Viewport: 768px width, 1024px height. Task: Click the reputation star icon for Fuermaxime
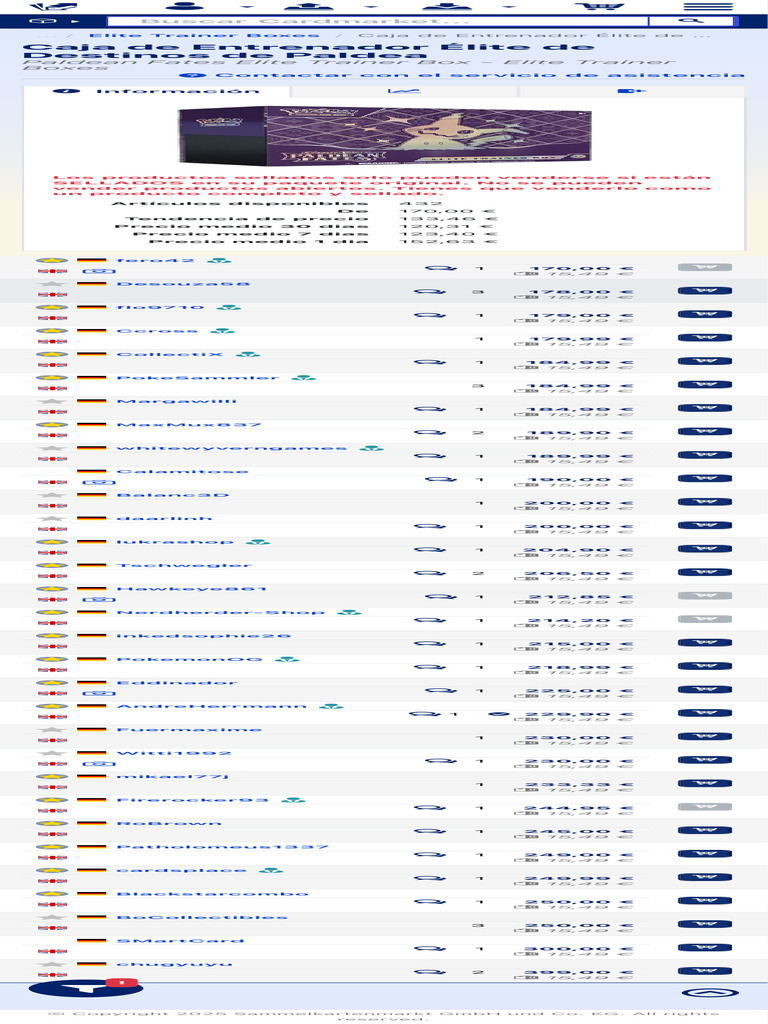coord(52,729)
